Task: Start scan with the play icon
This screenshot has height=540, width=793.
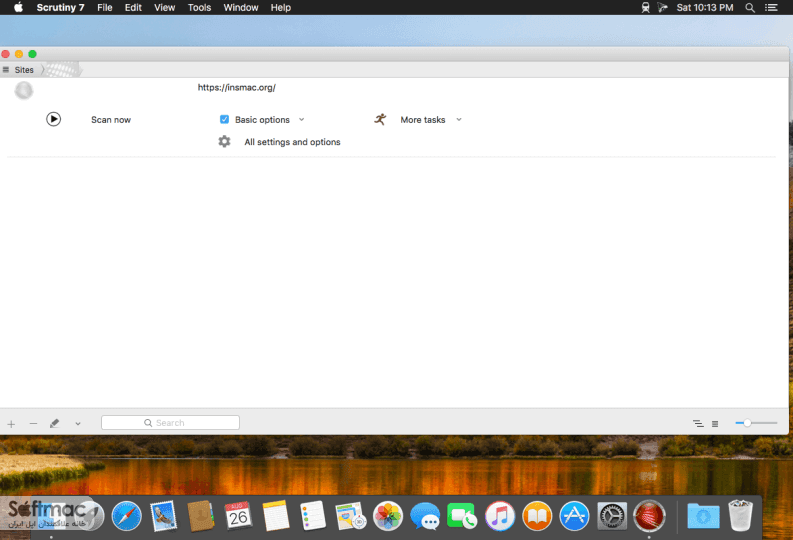Action: [x=54, y=119]
